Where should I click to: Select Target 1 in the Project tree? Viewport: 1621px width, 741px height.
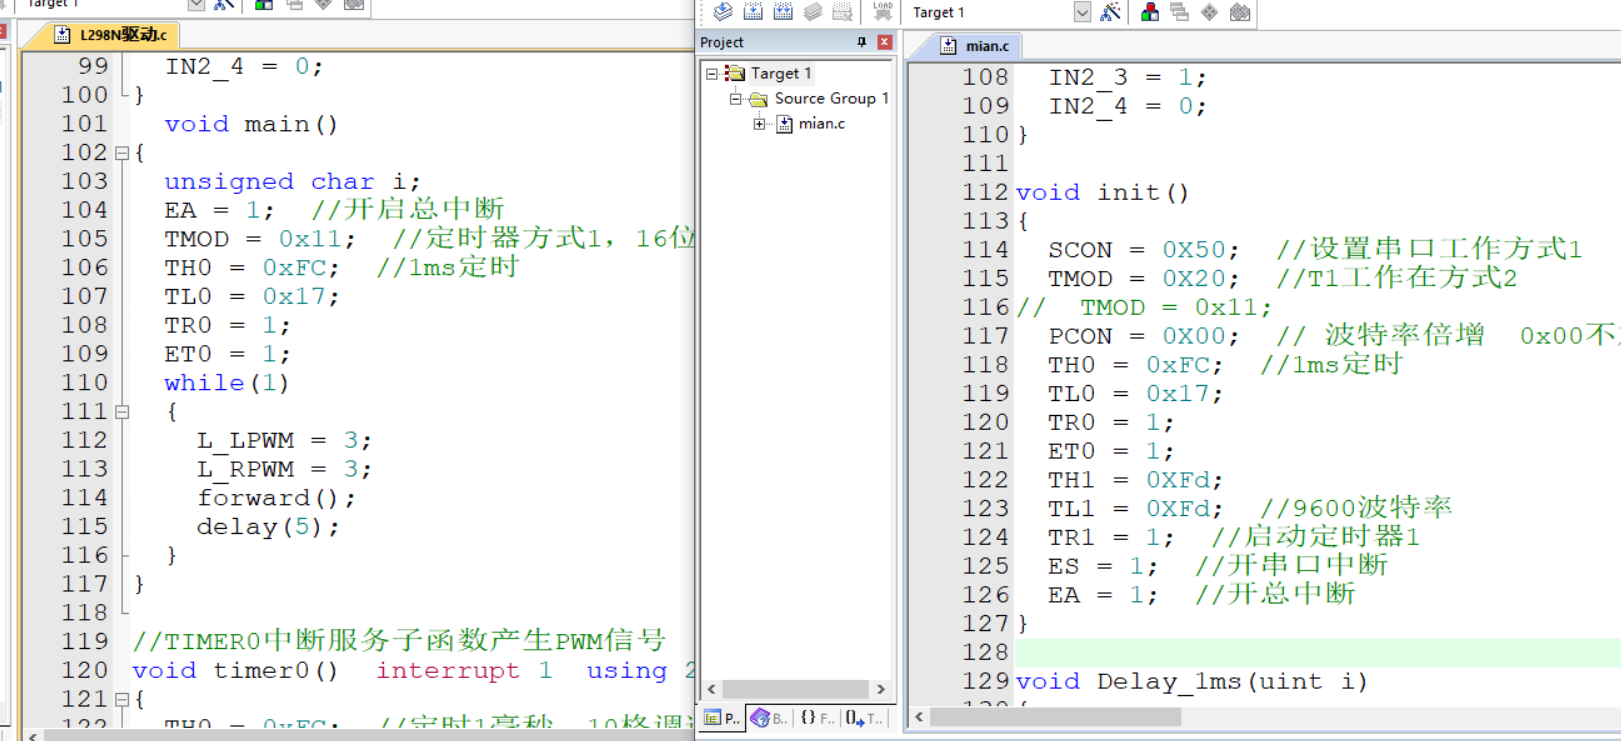[x=780, y=73]
